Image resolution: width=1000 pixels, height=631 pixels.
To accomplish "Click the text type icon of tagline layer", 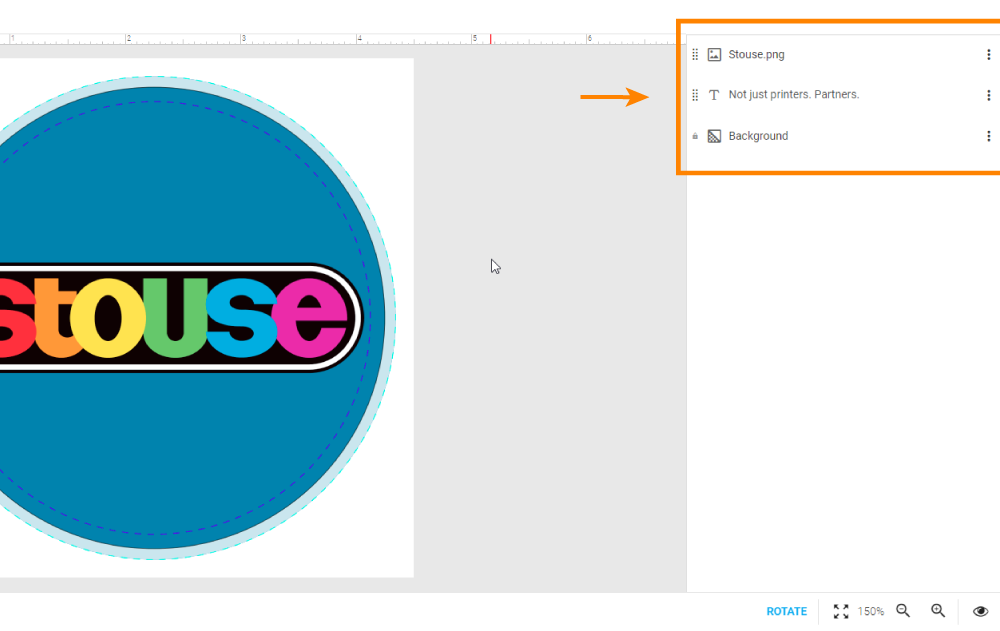I will tap(714, 95).
